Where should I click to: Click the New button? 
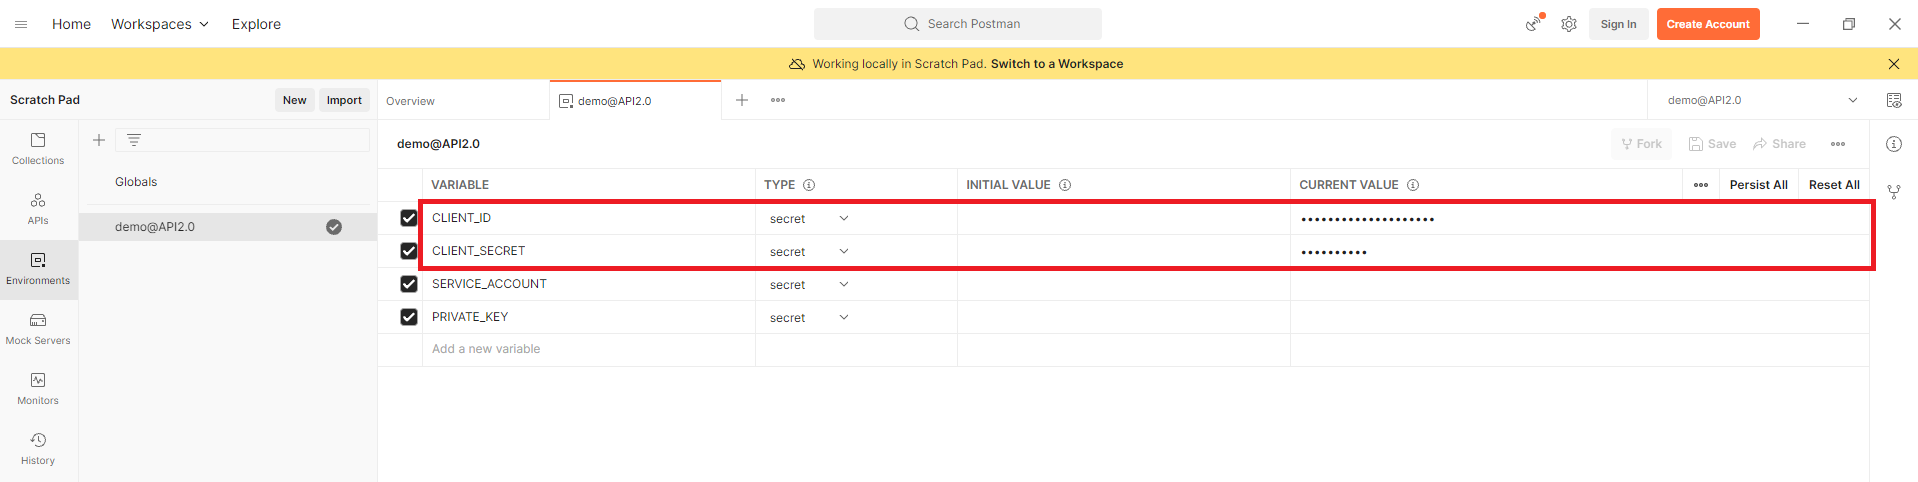(295, 100)
